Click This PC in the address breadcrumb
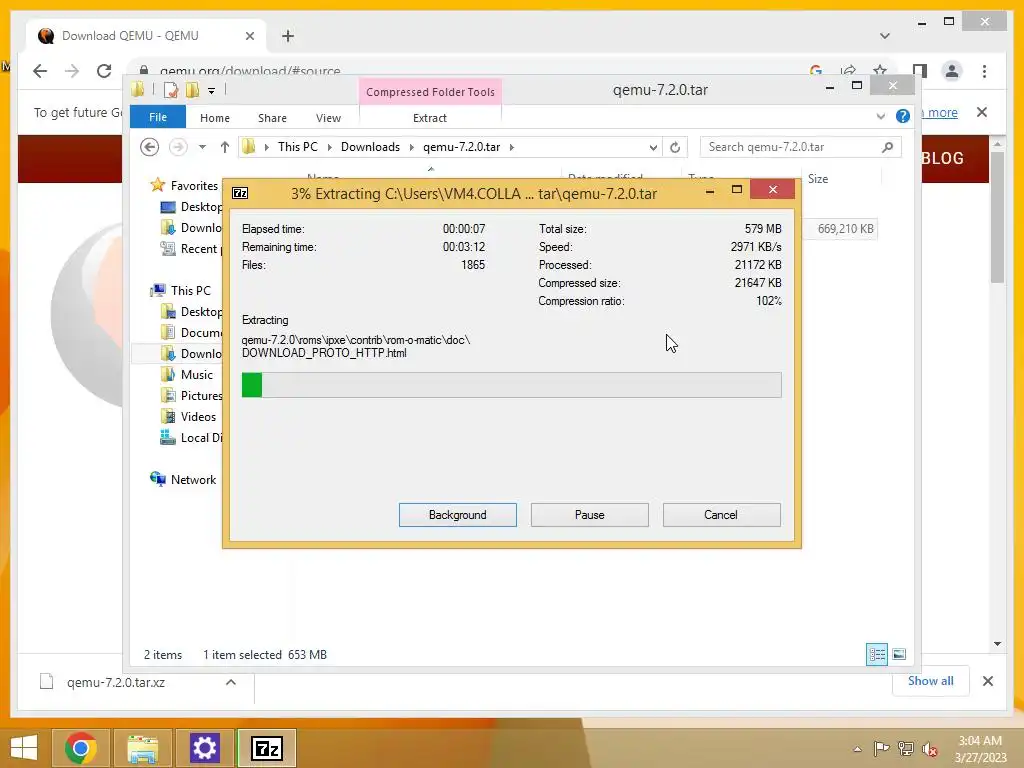 coord(298,147)
